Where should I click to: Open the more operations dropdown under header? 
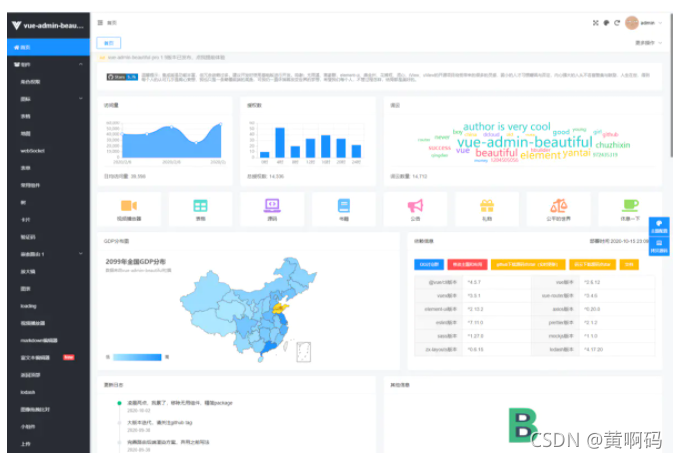[x=648, y=43]
